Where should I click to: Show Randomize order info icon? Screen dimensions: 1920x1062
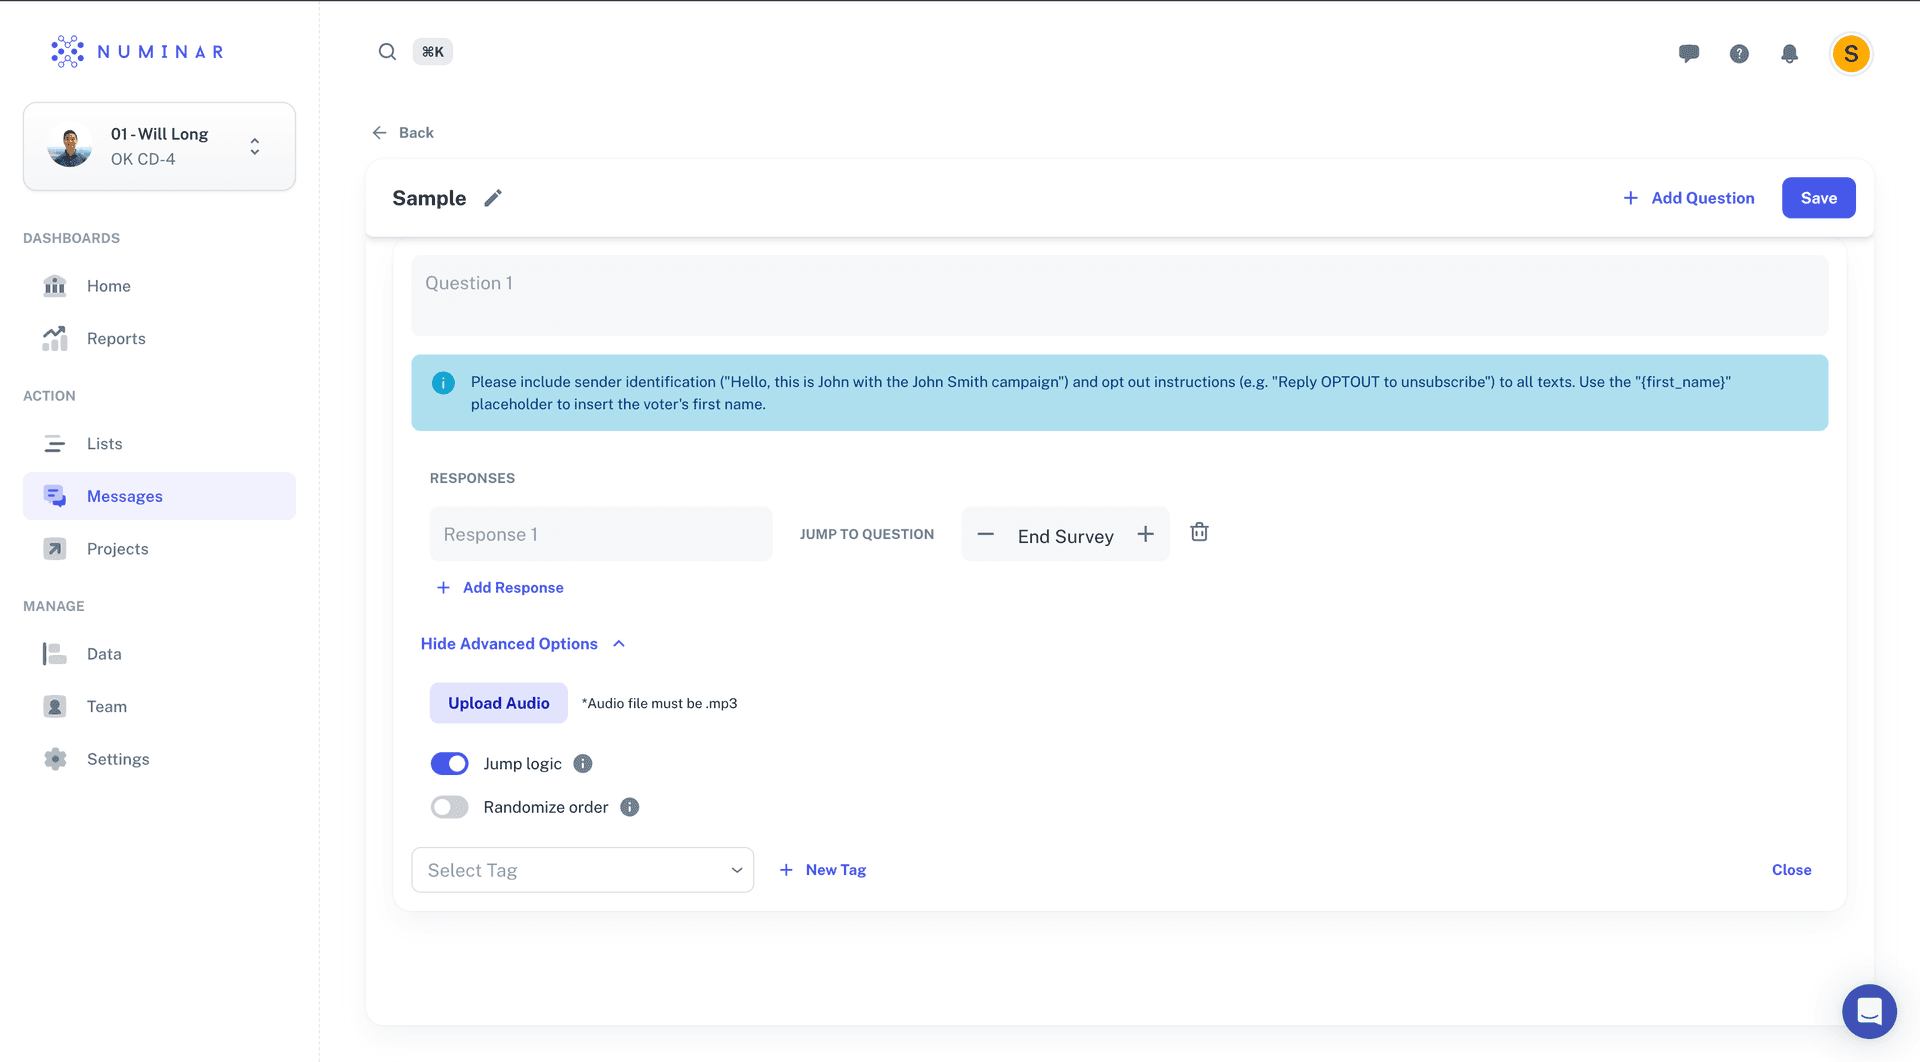coord(629,807)
